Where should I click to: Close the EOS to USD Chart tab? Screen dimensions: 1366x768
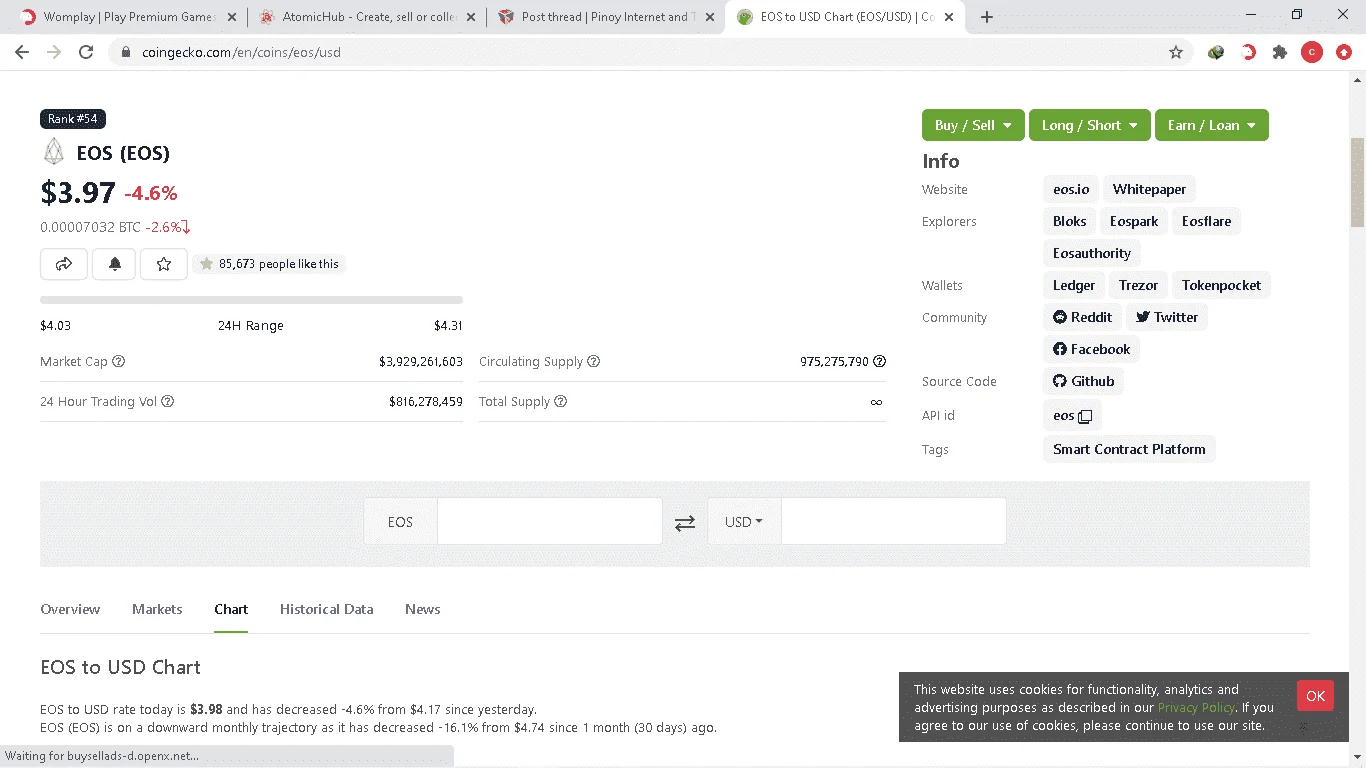[x=949, y=17]
